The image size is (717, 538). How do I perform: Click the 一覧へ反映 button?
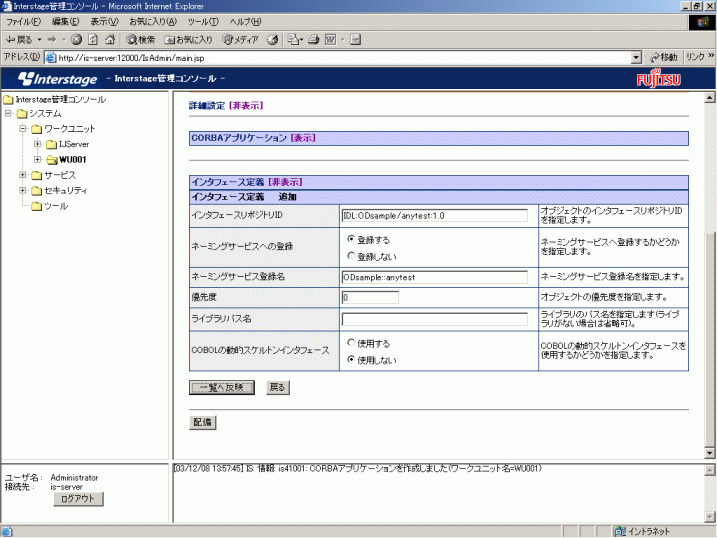click(222, 388)
